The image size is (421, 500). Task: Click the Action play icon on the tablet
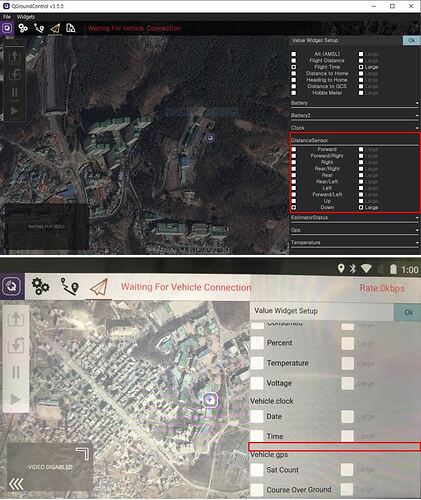16,399
